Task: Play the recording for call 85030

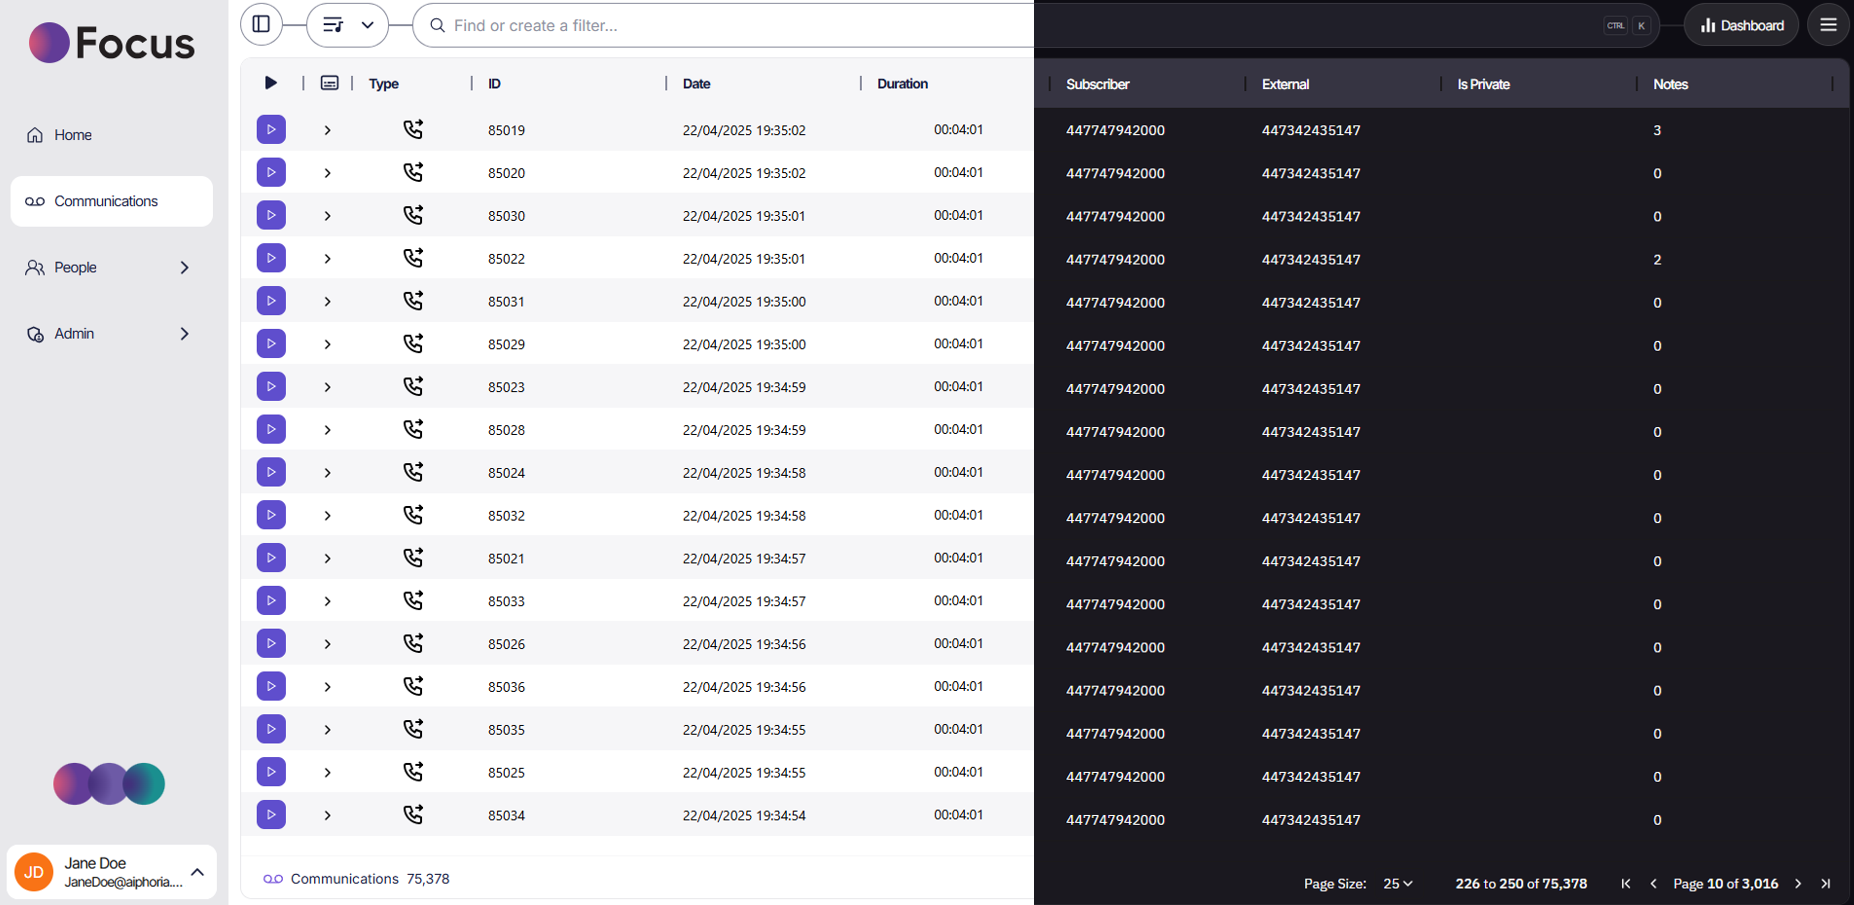Action: point(270,214)
